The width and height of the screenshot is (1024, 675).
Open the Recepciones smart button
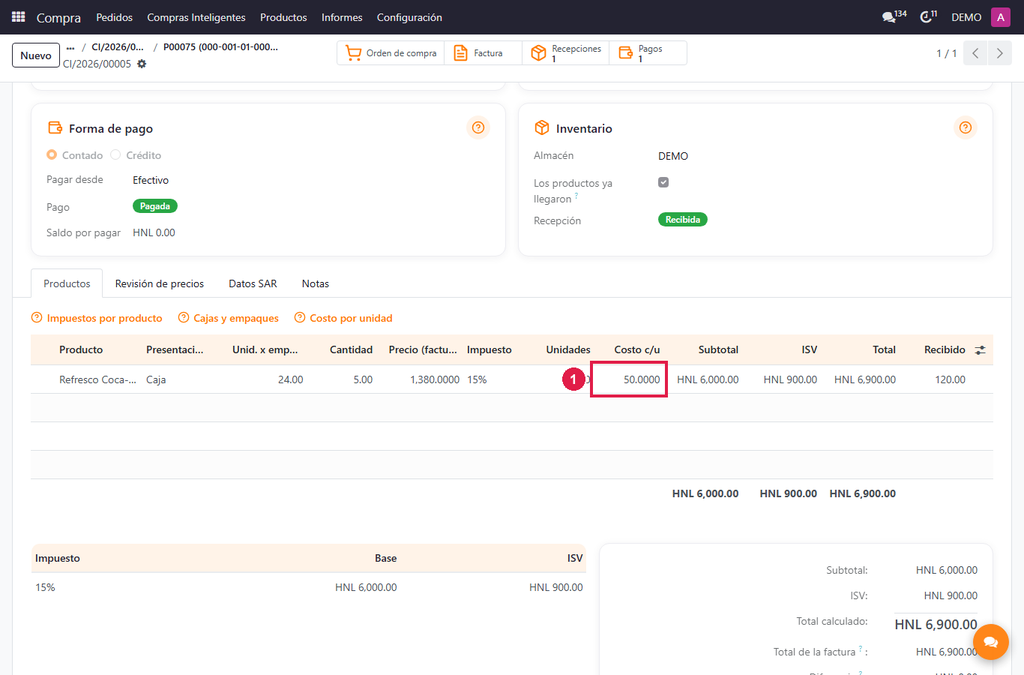coord(566,53)
